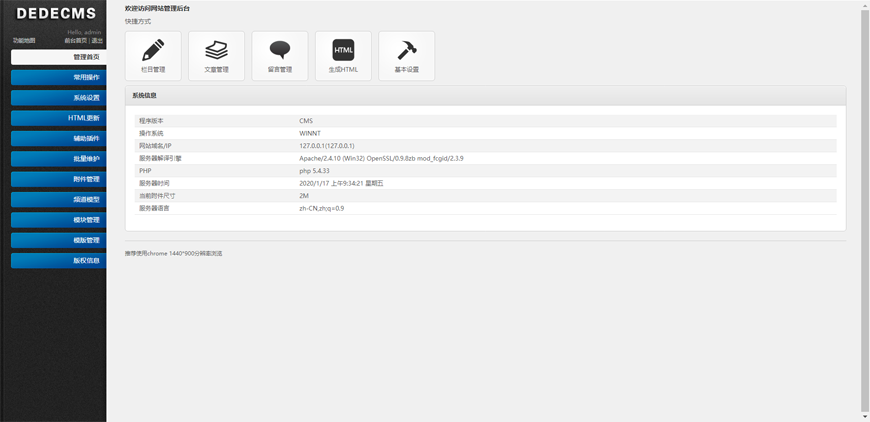Click the PHP row label
Image resolution: width=870 pixels, height=422 pixels.
click(145, 171)
